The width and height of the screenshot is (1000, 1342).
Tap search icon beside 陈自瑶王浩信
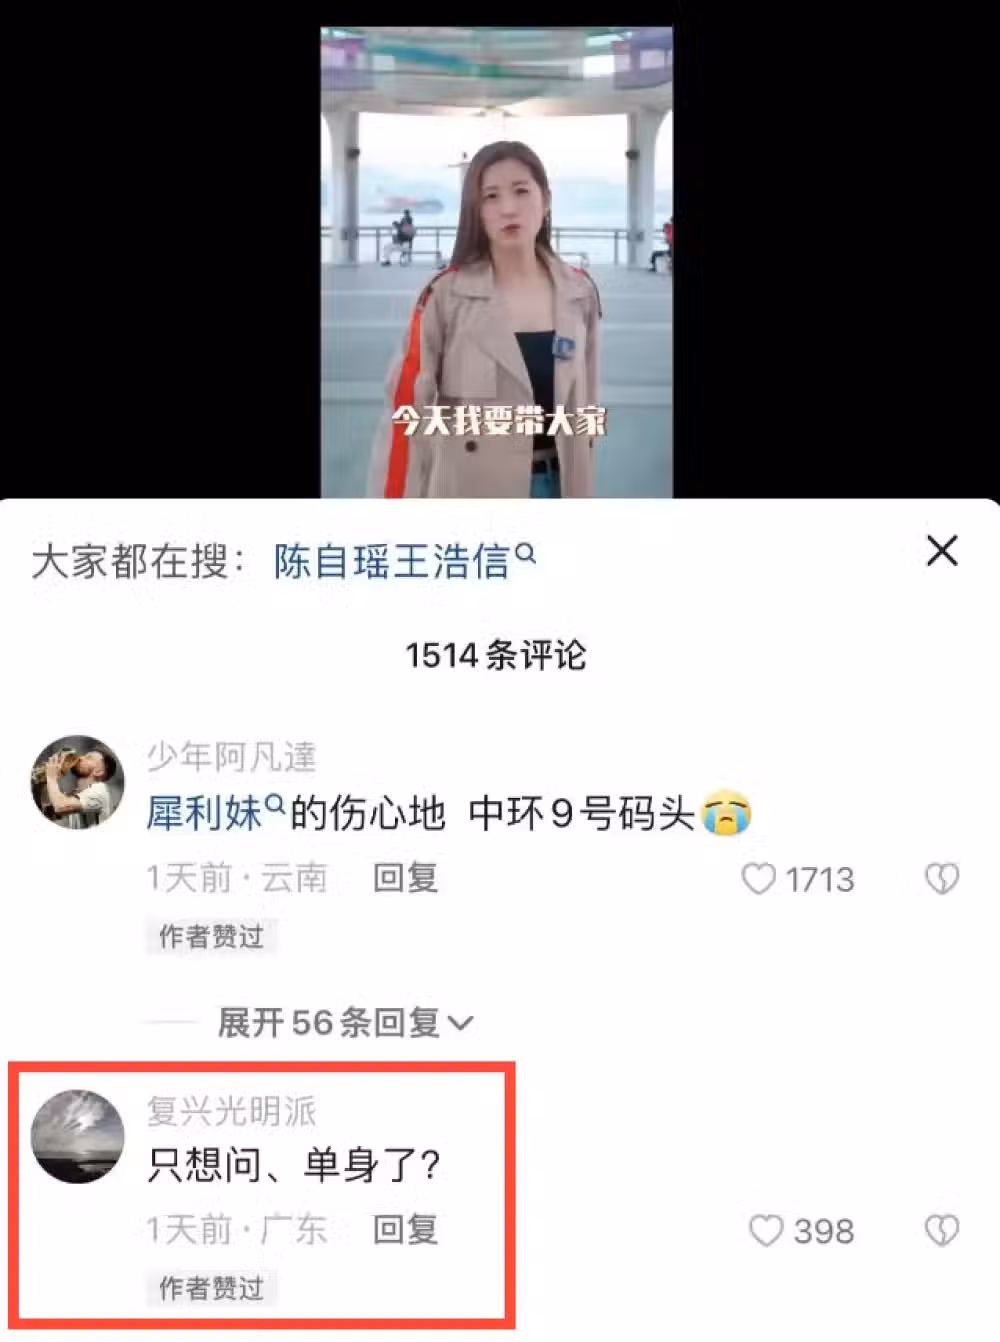pyautogui.click(x=526, y=552)
